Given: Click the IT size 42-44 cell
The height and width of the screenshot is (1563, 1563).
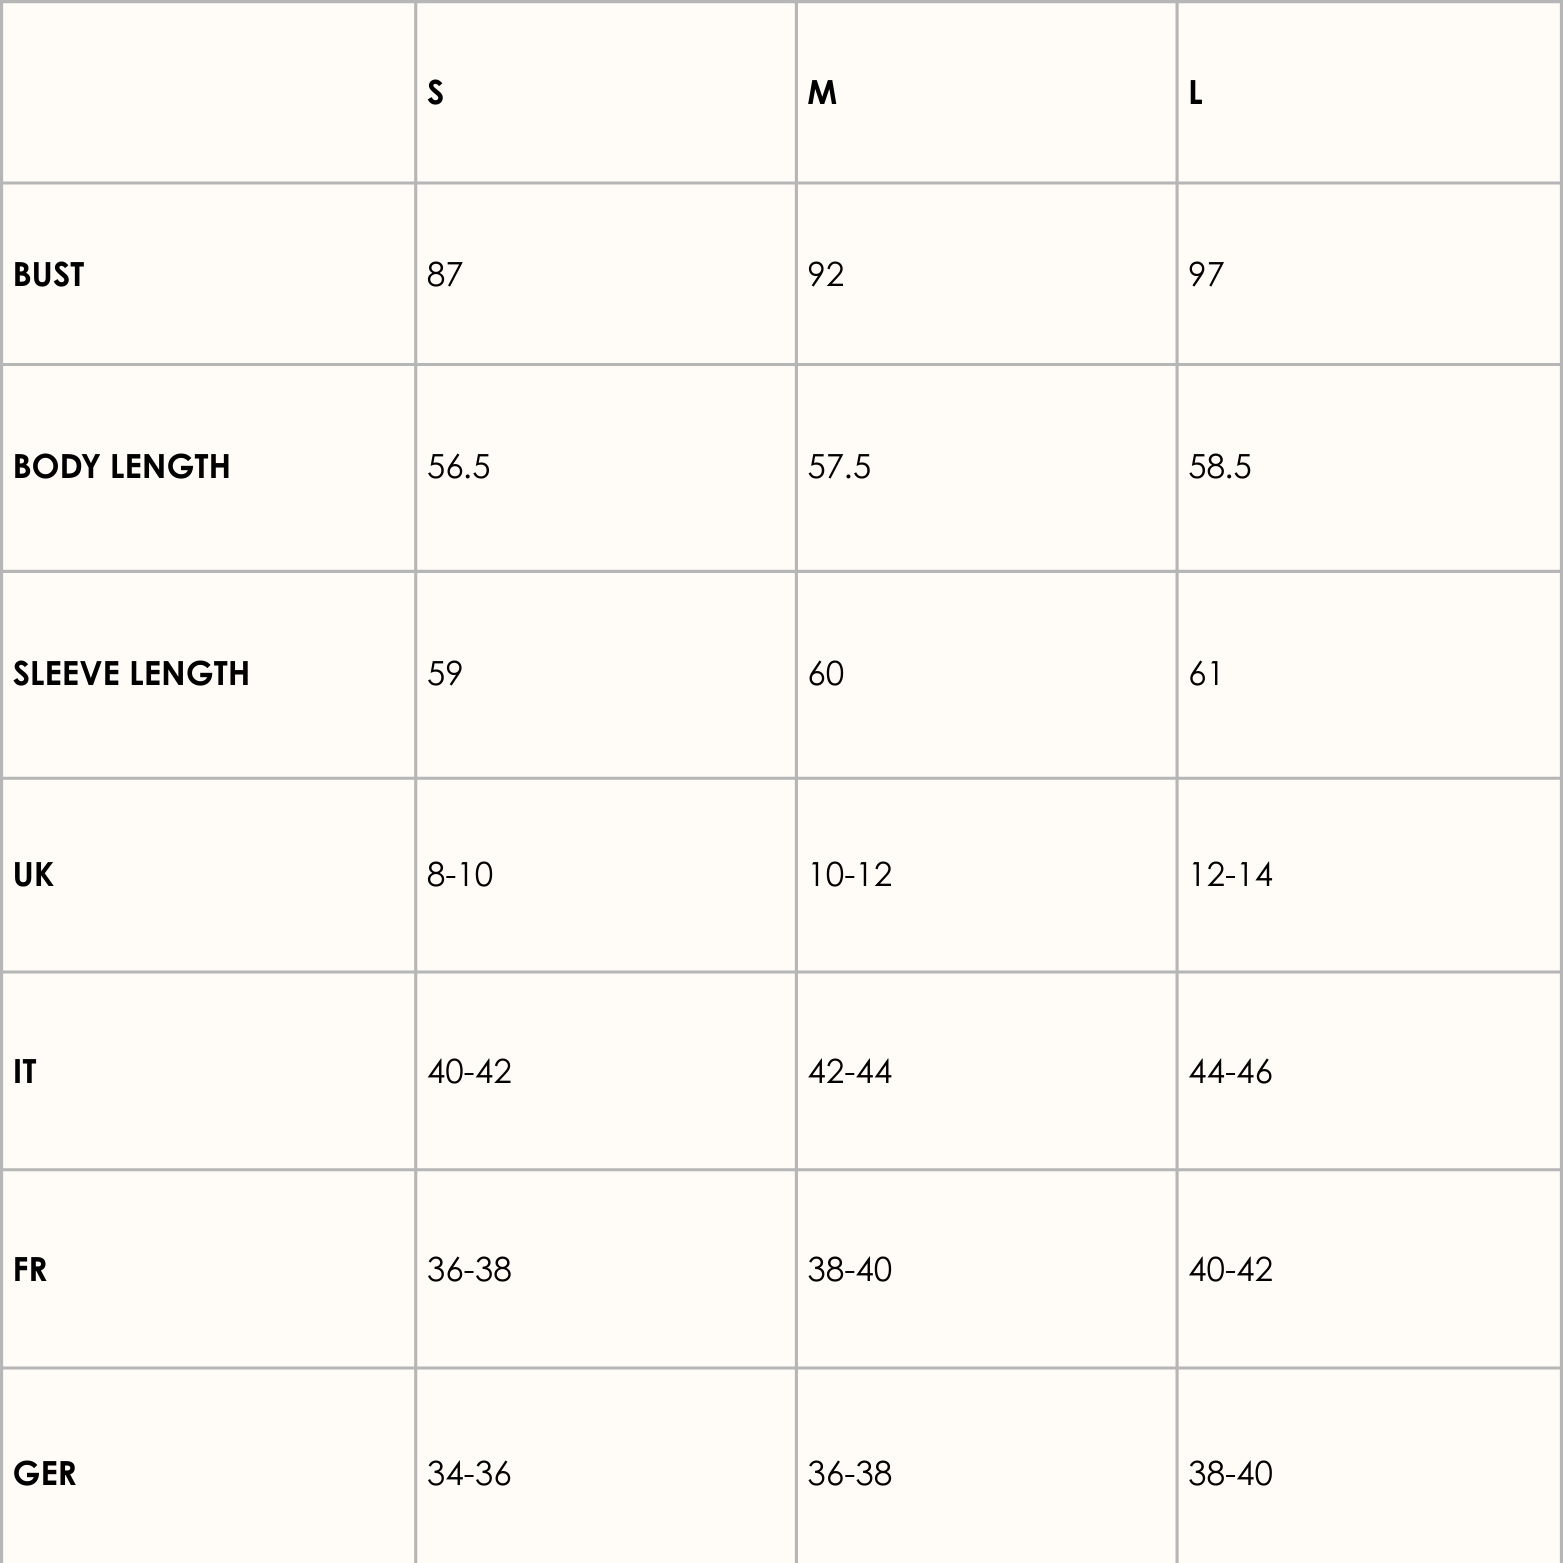Looking at the screenshot, I should (x=850, y=1072).
